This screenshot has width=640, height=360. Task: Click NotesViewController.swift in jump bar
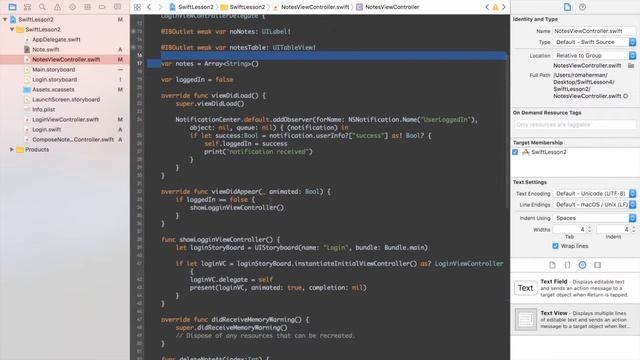click(311, 7)
